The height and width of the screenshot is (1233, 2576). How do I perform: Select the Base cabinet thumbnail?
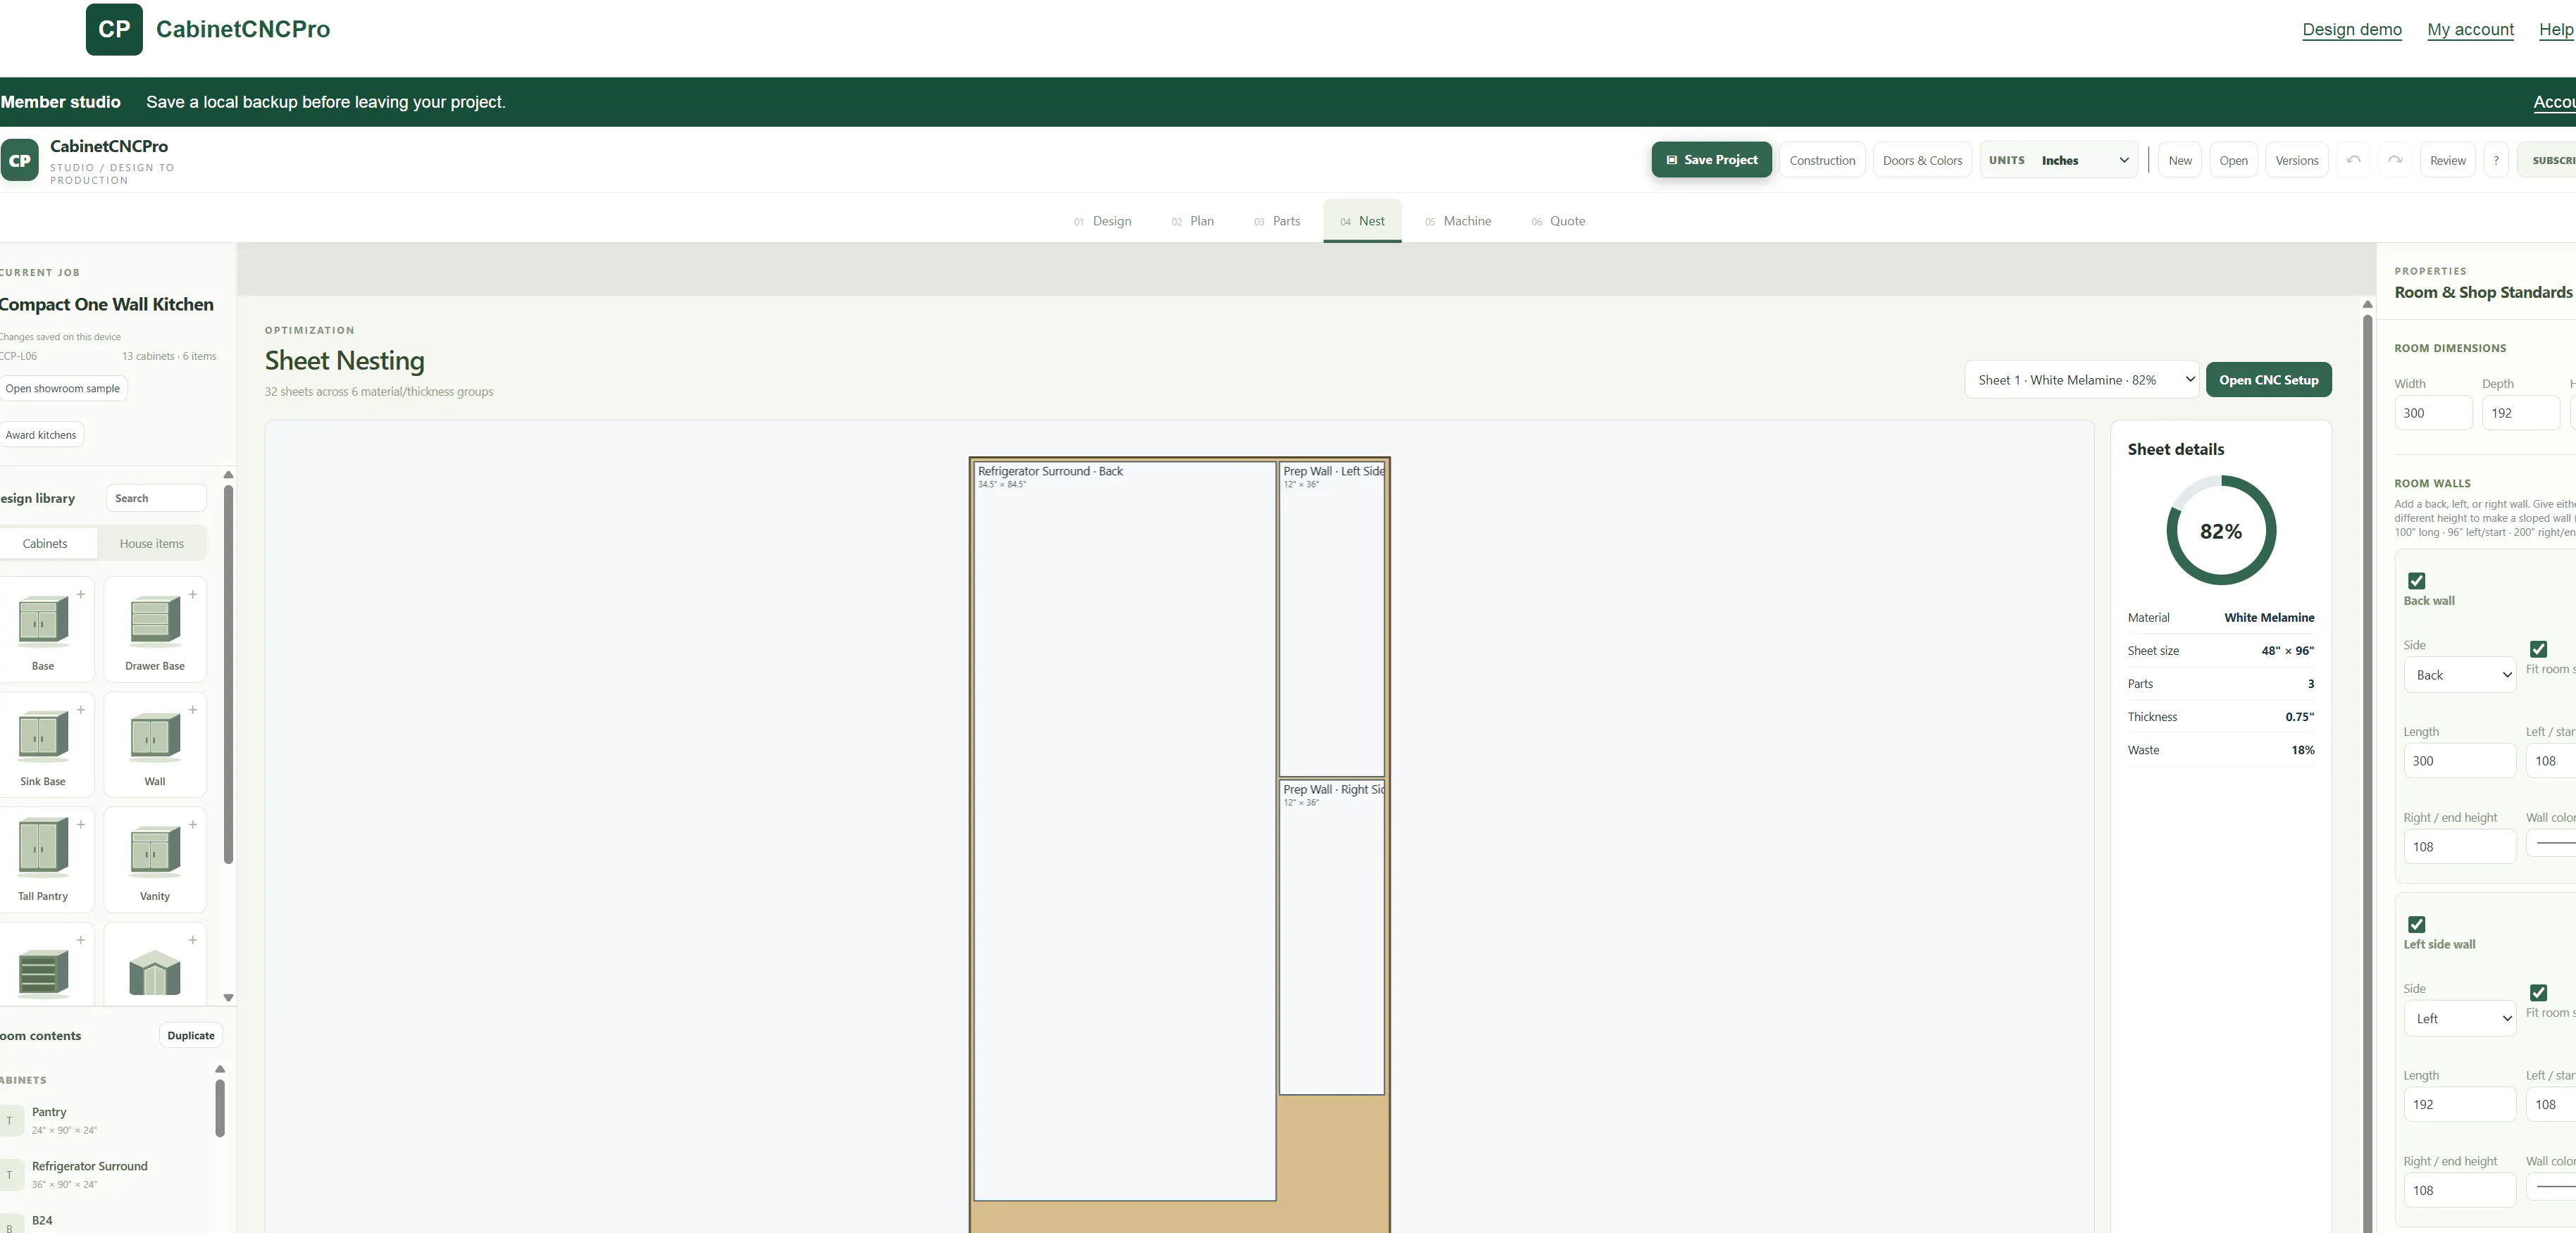pos(43,622)
